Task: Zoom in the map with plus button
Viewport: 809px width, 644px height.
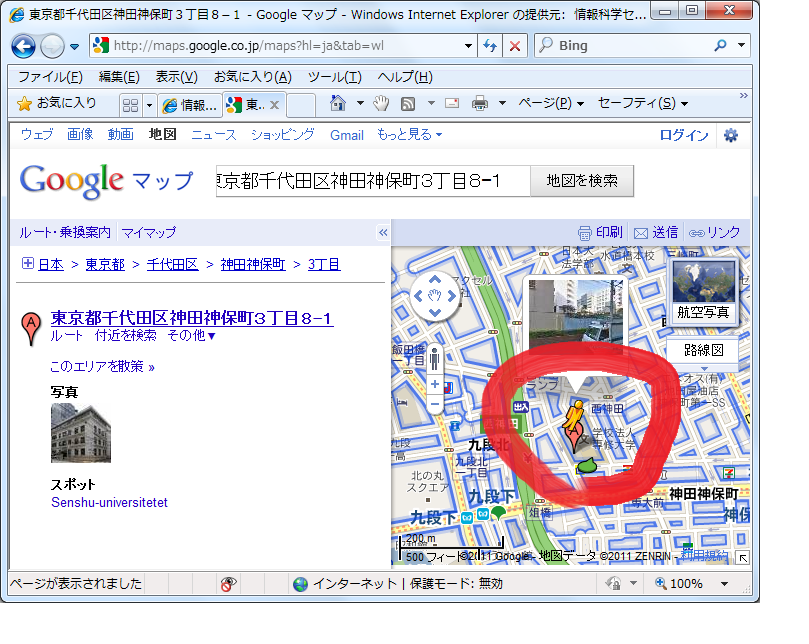Action: click(435, 384)
